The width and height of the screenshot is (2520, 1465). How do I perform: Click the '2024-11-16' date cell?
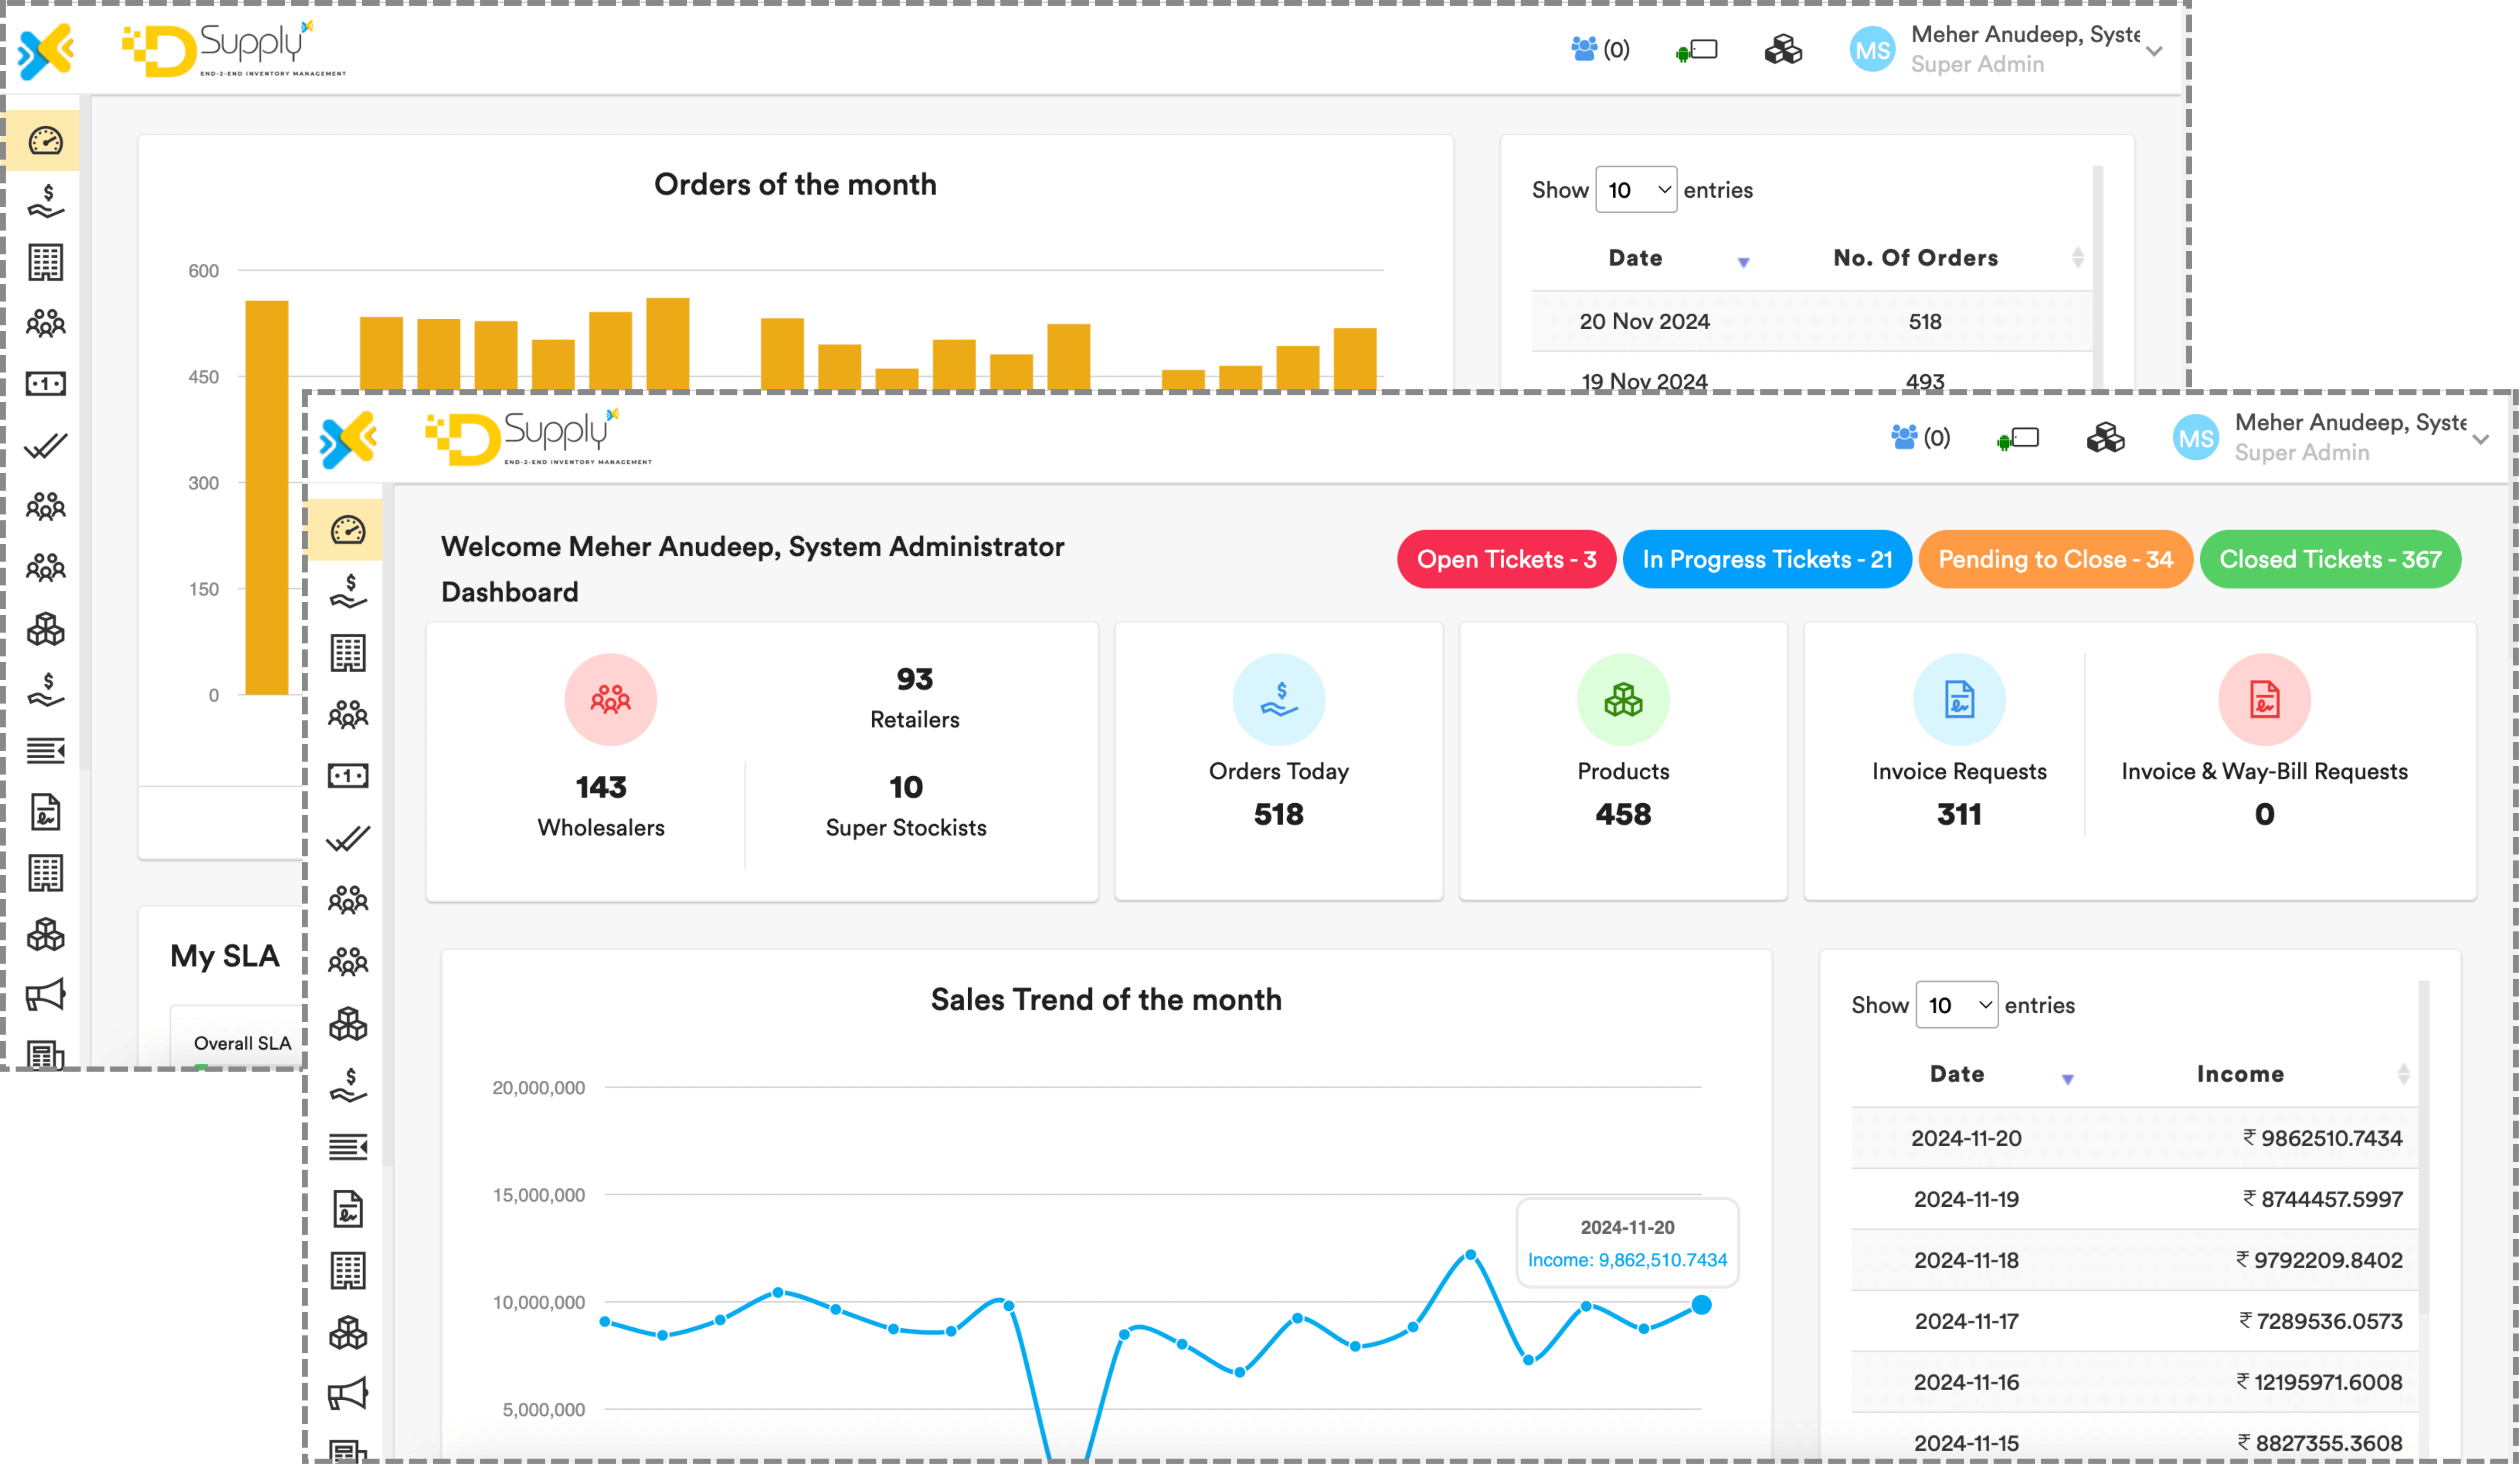pos(1966,1382)
